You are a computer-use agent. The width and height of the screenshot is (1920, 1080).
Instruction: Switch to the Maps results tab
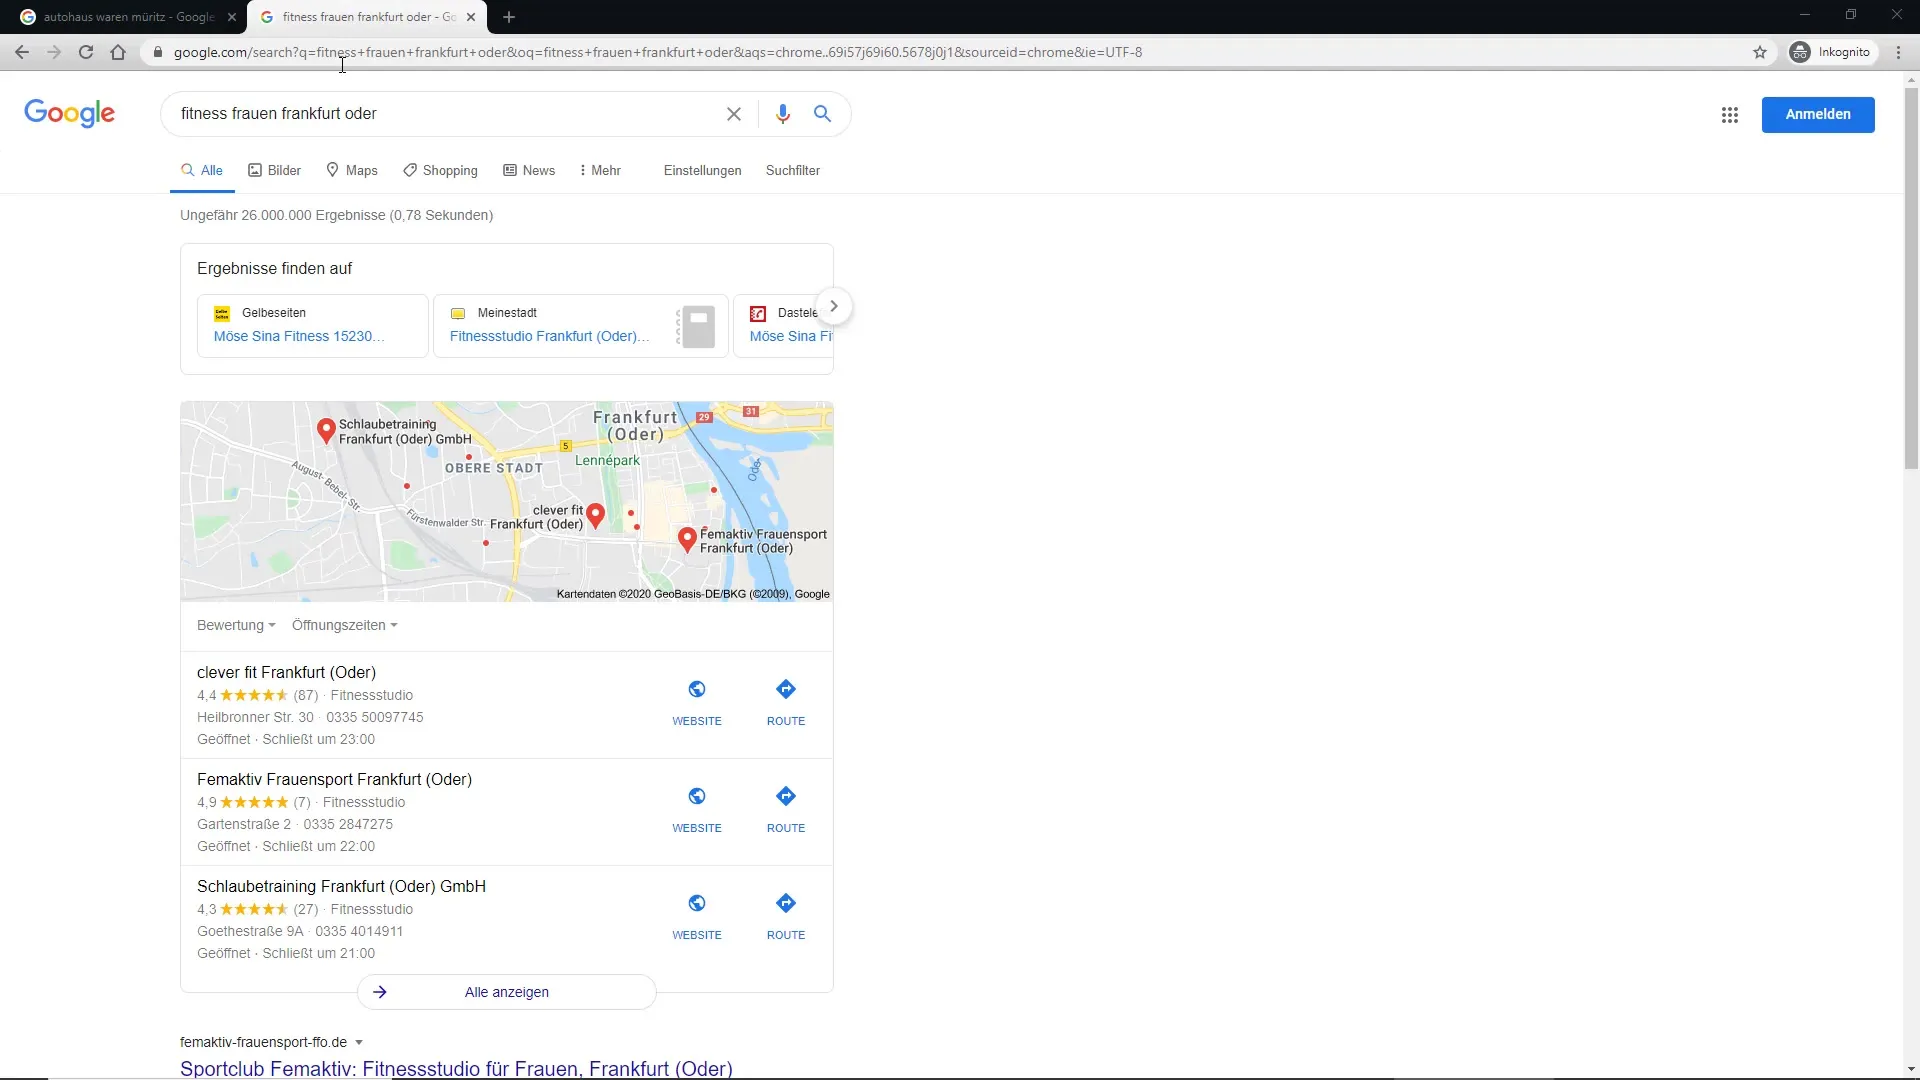[x=352, y=170]
